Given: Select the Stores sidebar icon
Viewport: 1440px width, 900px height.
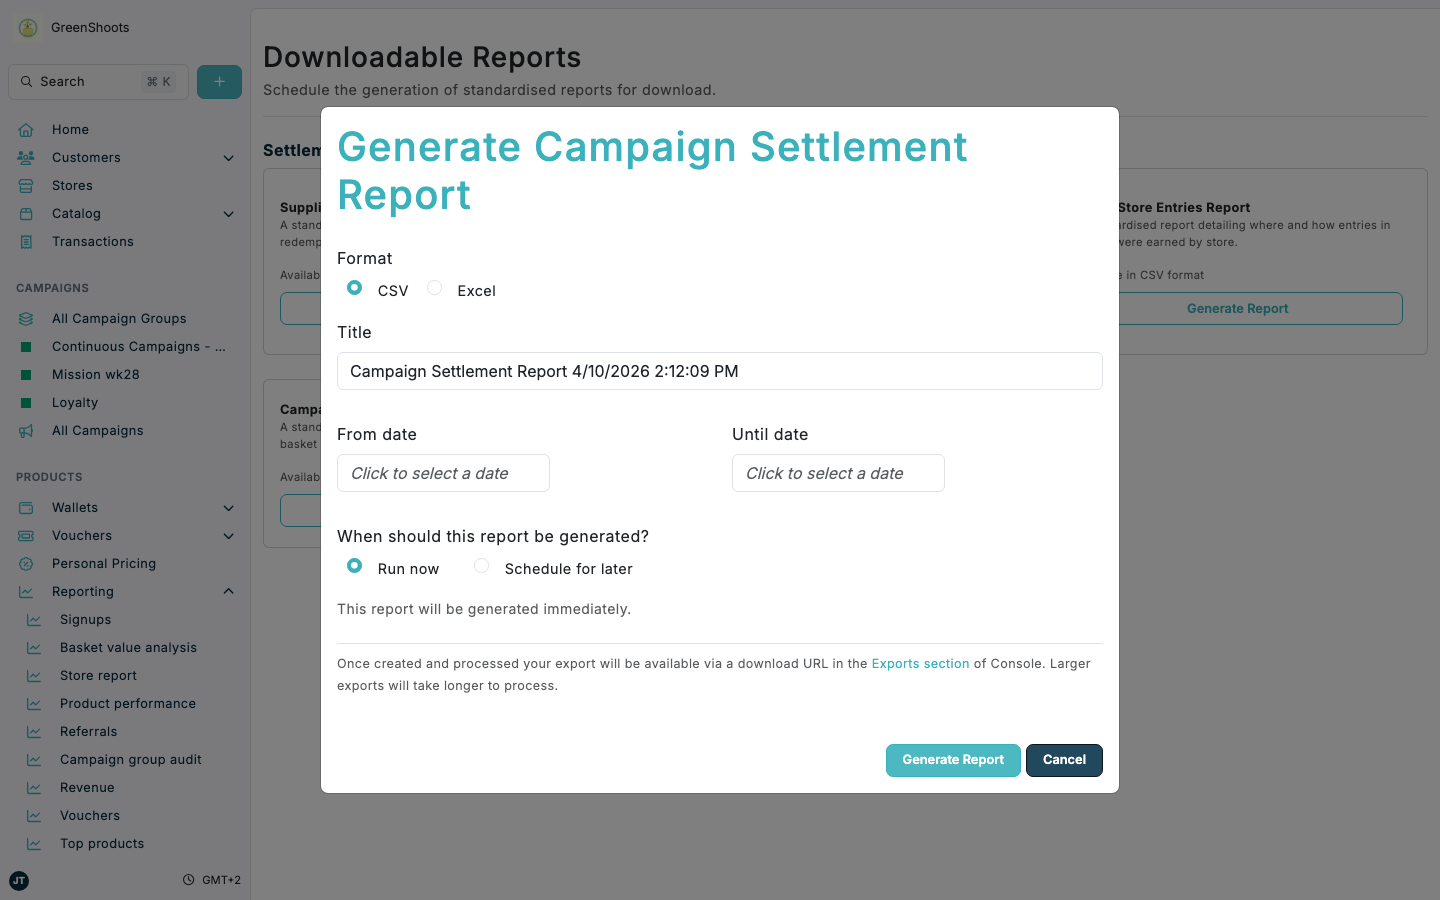Looking at the screenshot, I should click(x=27, y=185).
